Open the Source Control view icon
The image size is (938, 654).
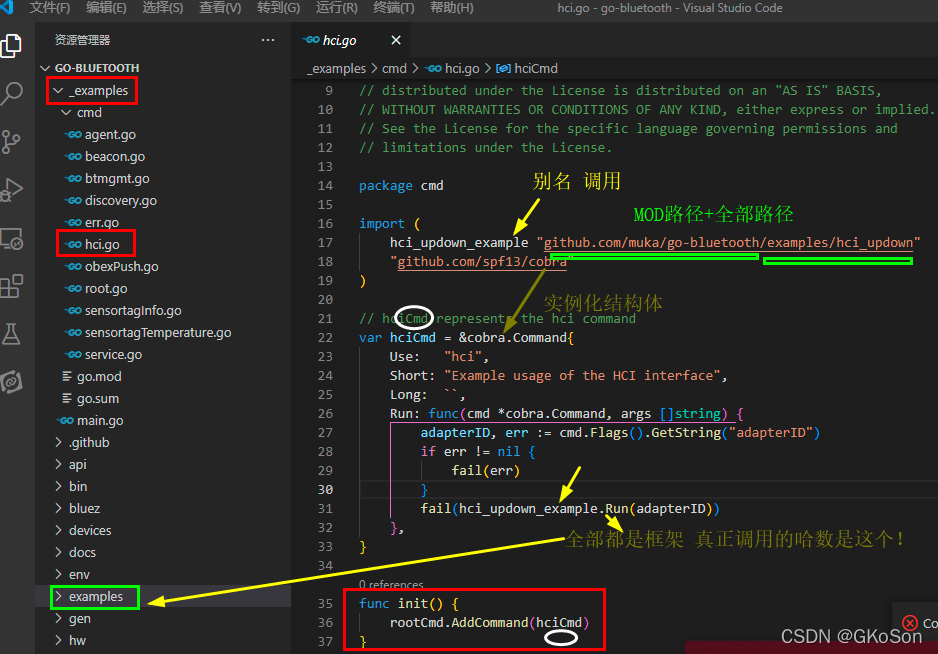pyautogui.click(x=11, y=142)
